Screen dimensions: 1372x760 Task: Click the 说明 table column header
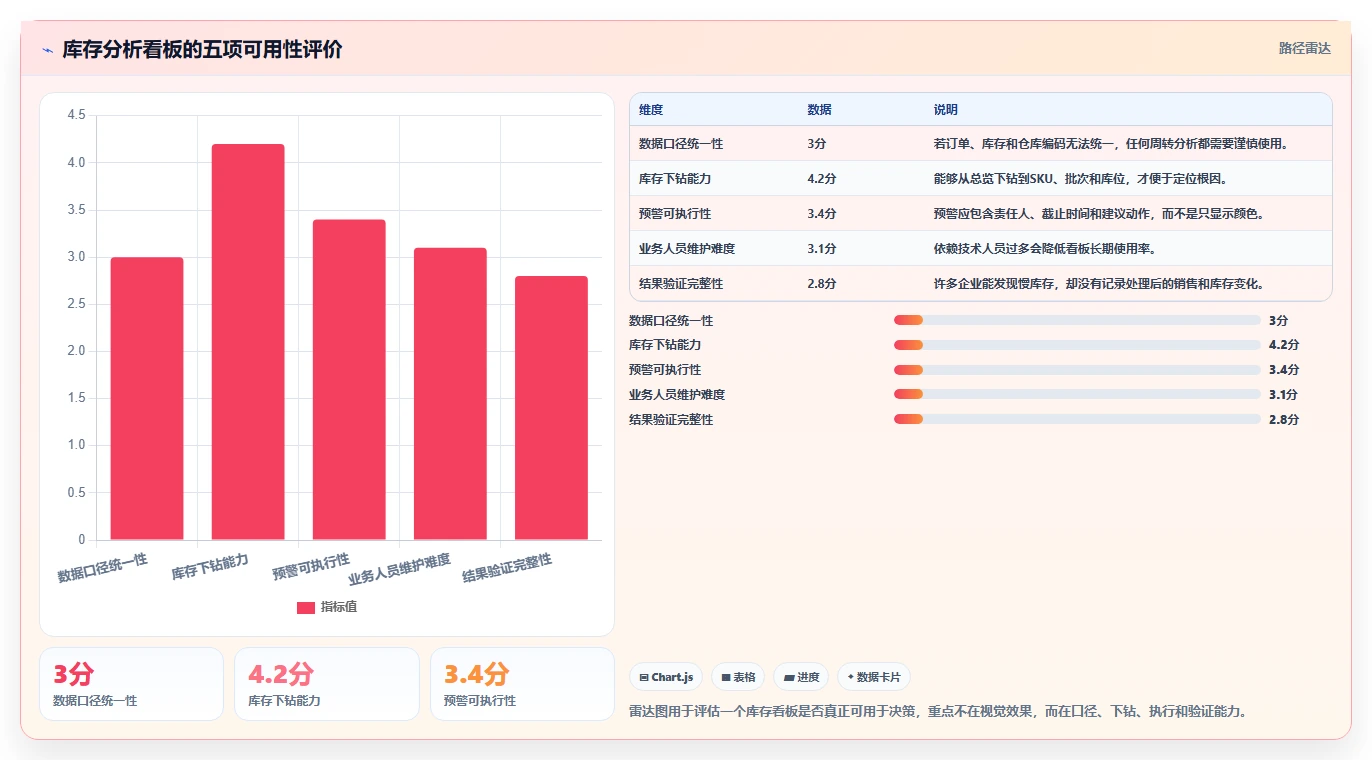pos(946,110)
